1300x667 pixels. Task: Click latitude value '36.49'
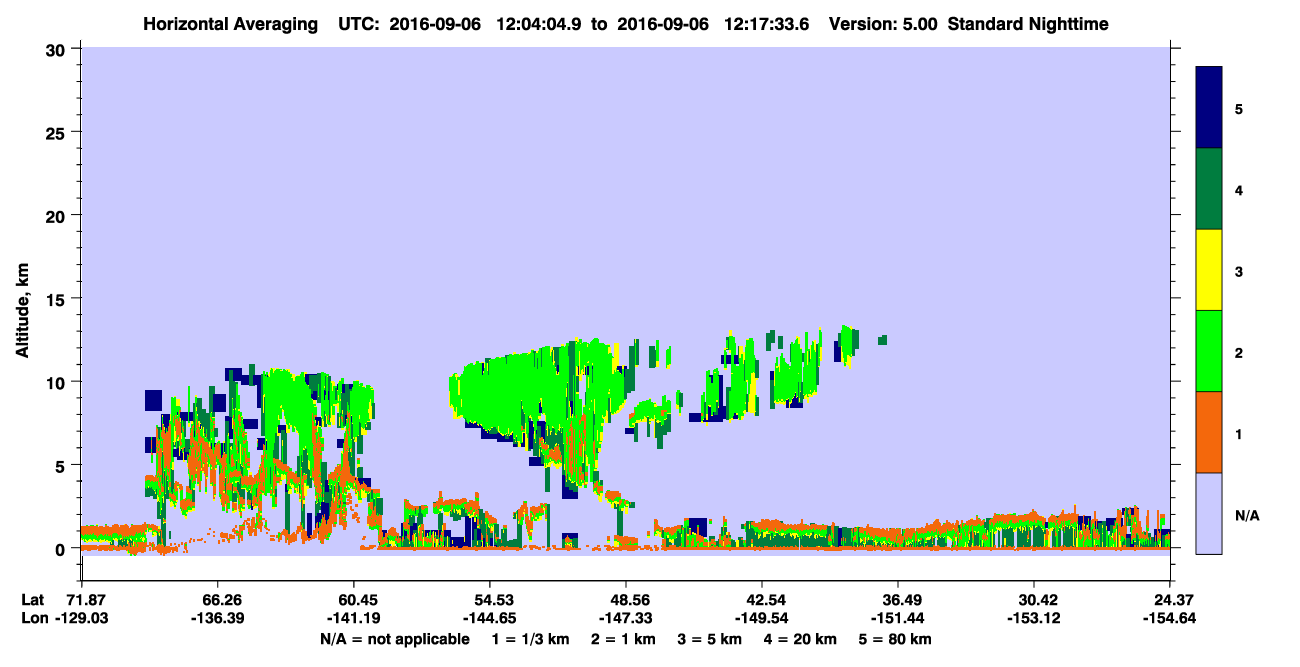pyautogui.click(x=898, y=600)
